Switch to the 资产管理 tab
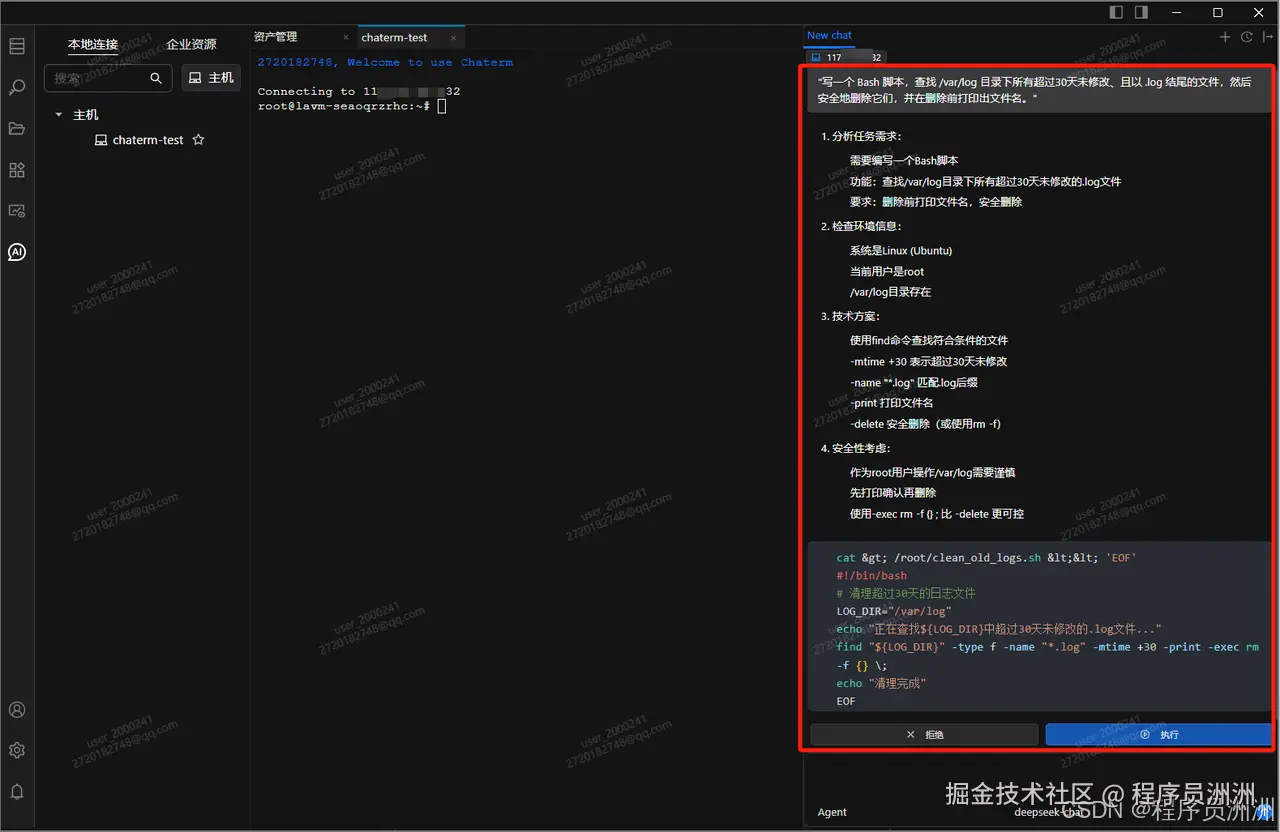 point(277,35)
